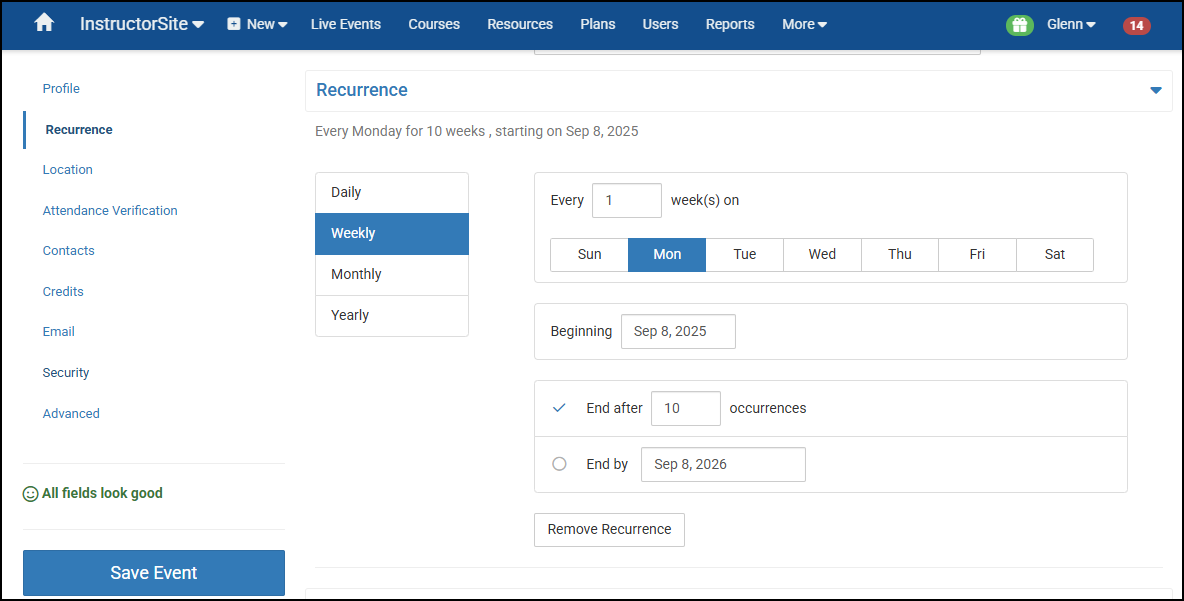Toggle the Mon day button
Image resolution: width=1184 pixels, height=601 pixels.
pyautogui.click(x=668, y=255)
